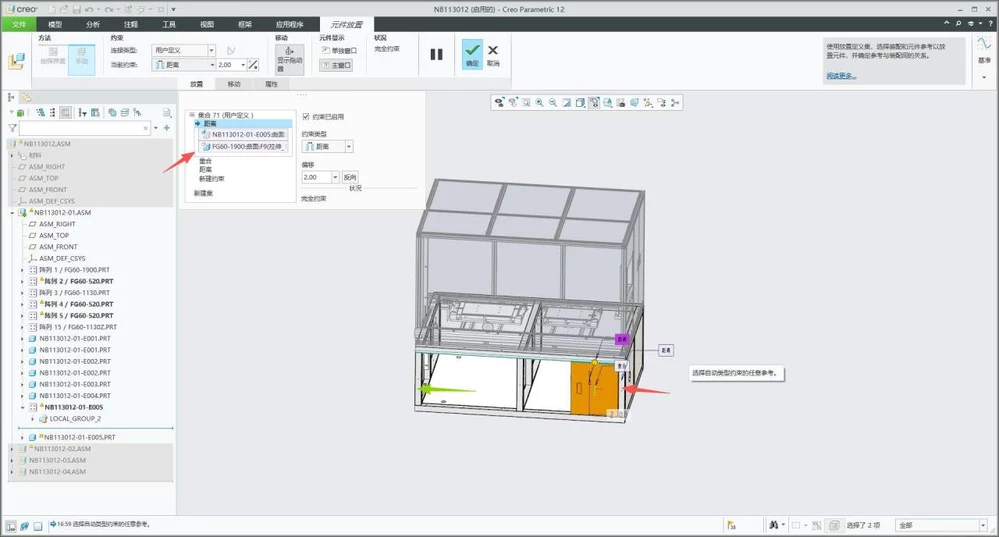Toggle the spin center icon in graphics toolbar
The image size is (999, 537).
coord(675,103)
